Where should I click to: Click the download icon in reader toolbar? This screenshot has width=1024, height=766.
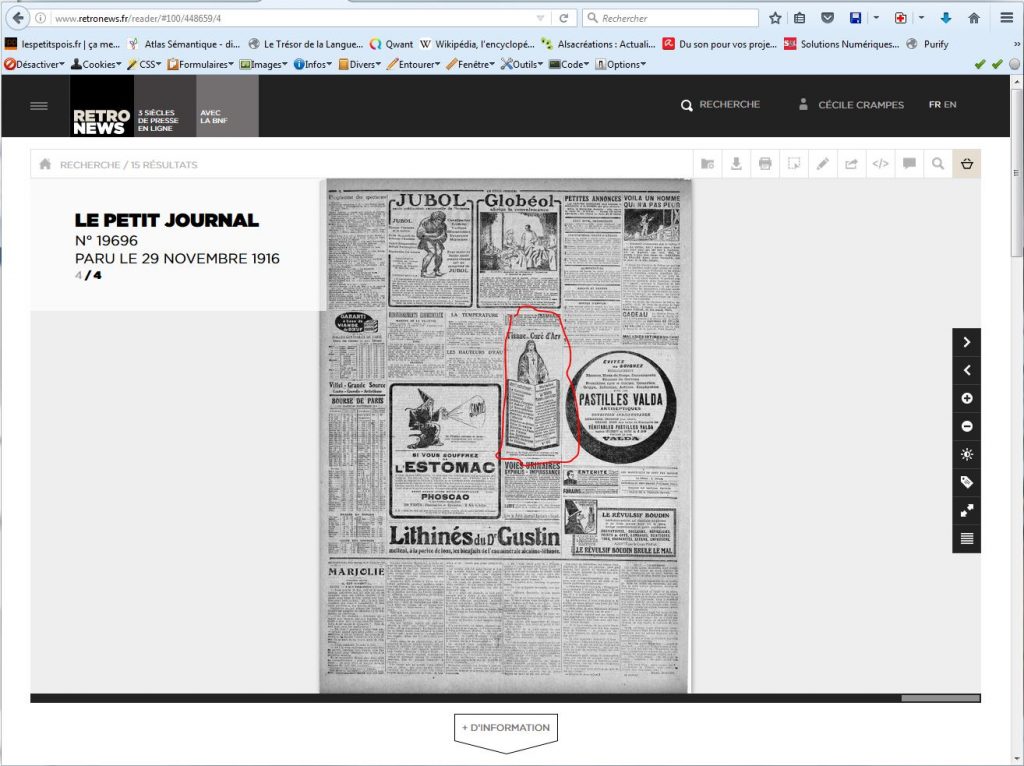(x=736, y=164)
